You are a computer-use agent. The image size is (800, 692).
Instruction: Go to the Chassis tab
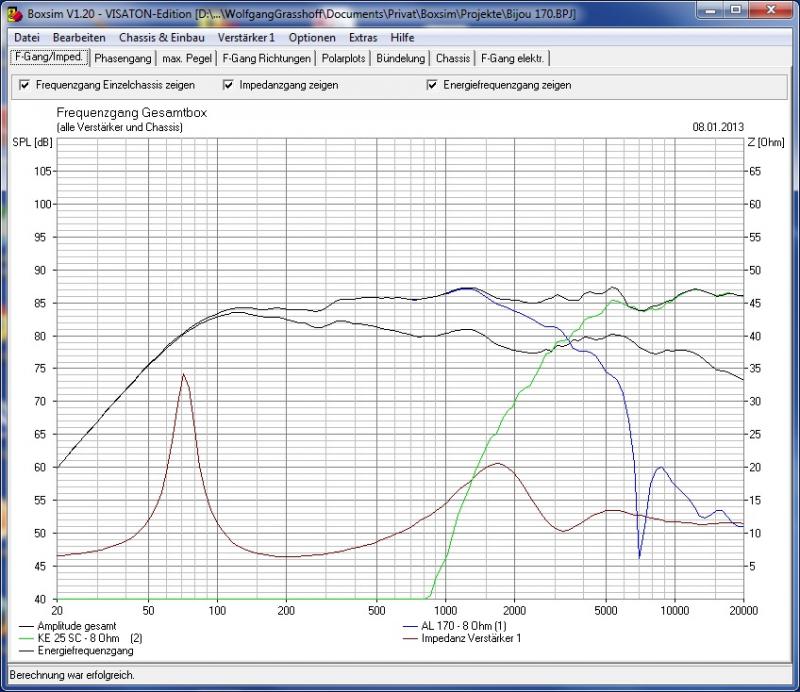pos(453,58)
